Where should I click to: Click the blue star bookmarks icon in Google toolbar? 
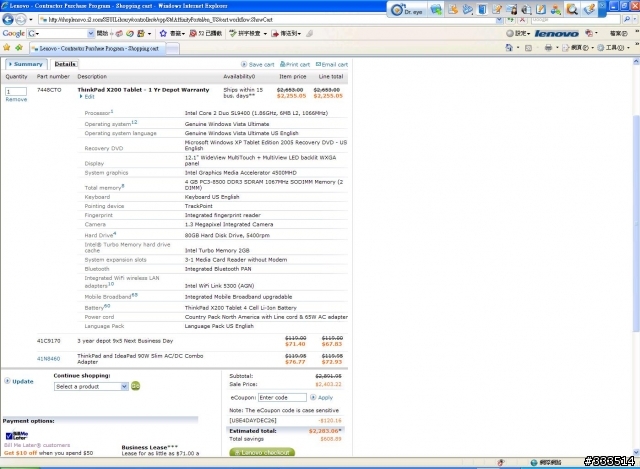pos(163,33)
